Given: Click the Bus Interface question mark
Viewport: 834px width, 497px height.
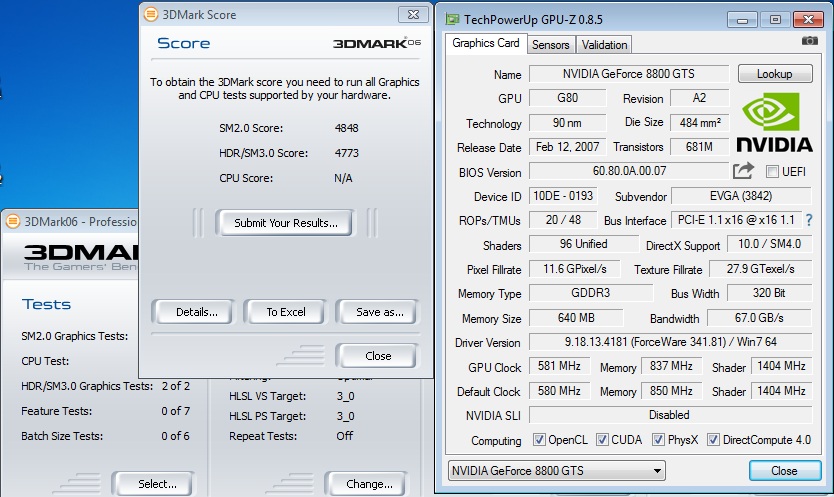Looking at the screenshot, I should tap(809, 220).
